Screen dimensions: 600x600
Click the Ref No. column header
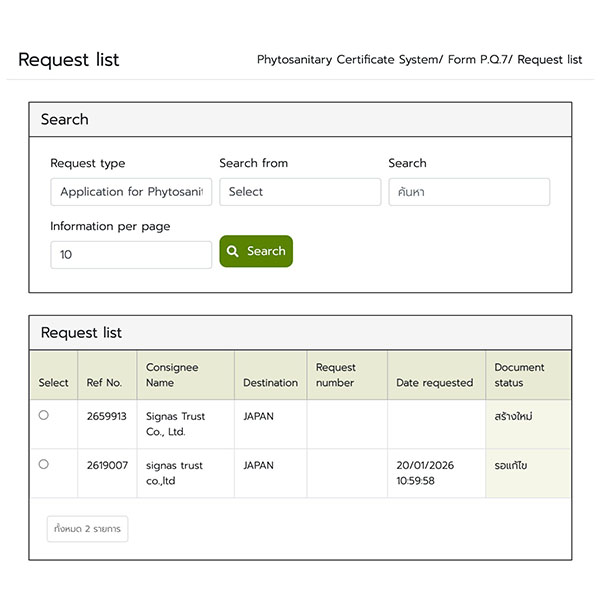coord(104,382)
